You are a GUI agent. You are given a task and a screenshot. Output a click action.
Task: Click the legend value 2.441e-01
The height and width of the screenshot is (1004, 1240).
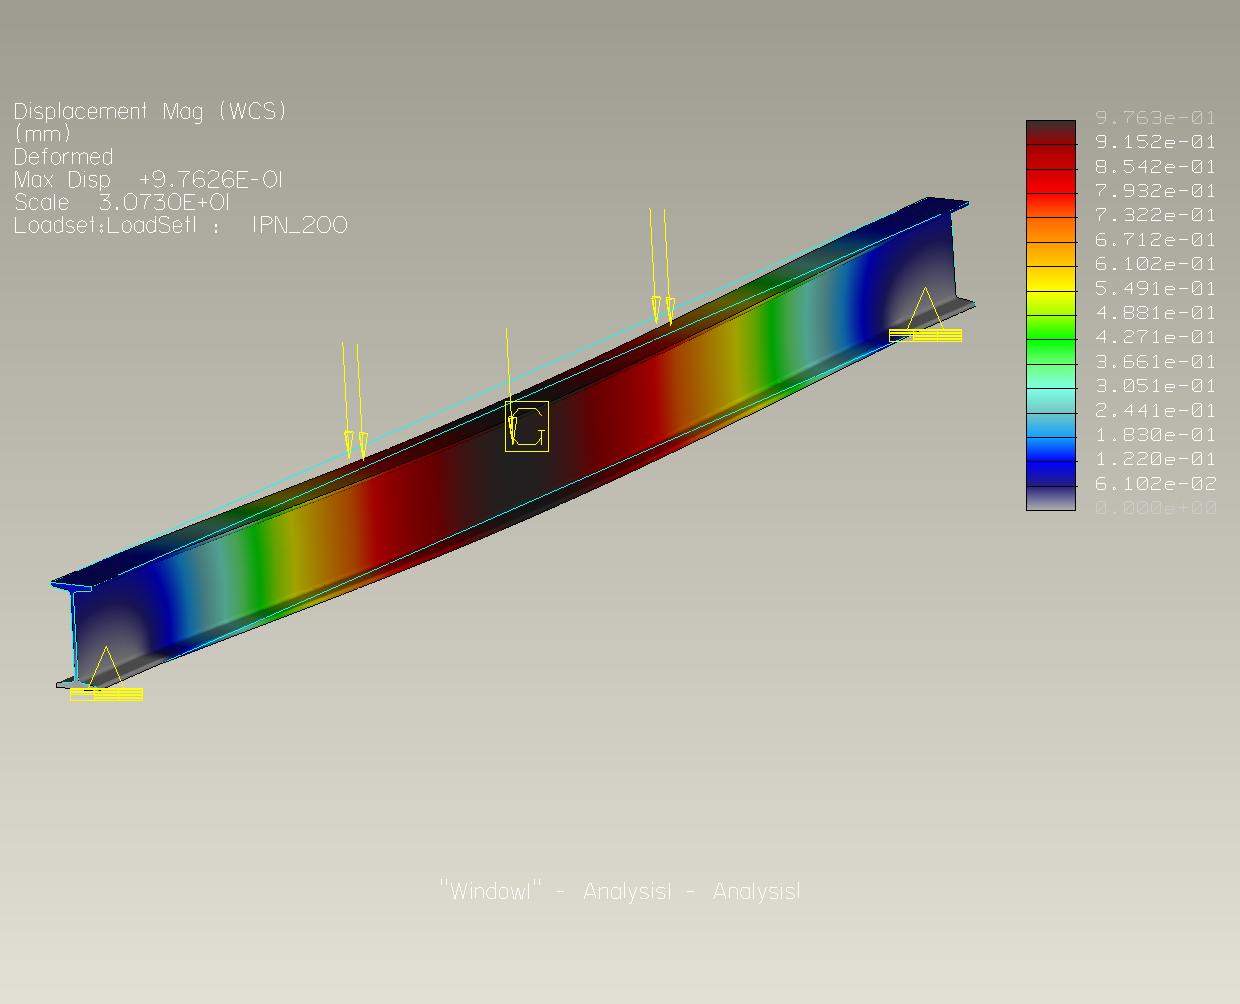pyautogui.click(x=1156, y=410)
